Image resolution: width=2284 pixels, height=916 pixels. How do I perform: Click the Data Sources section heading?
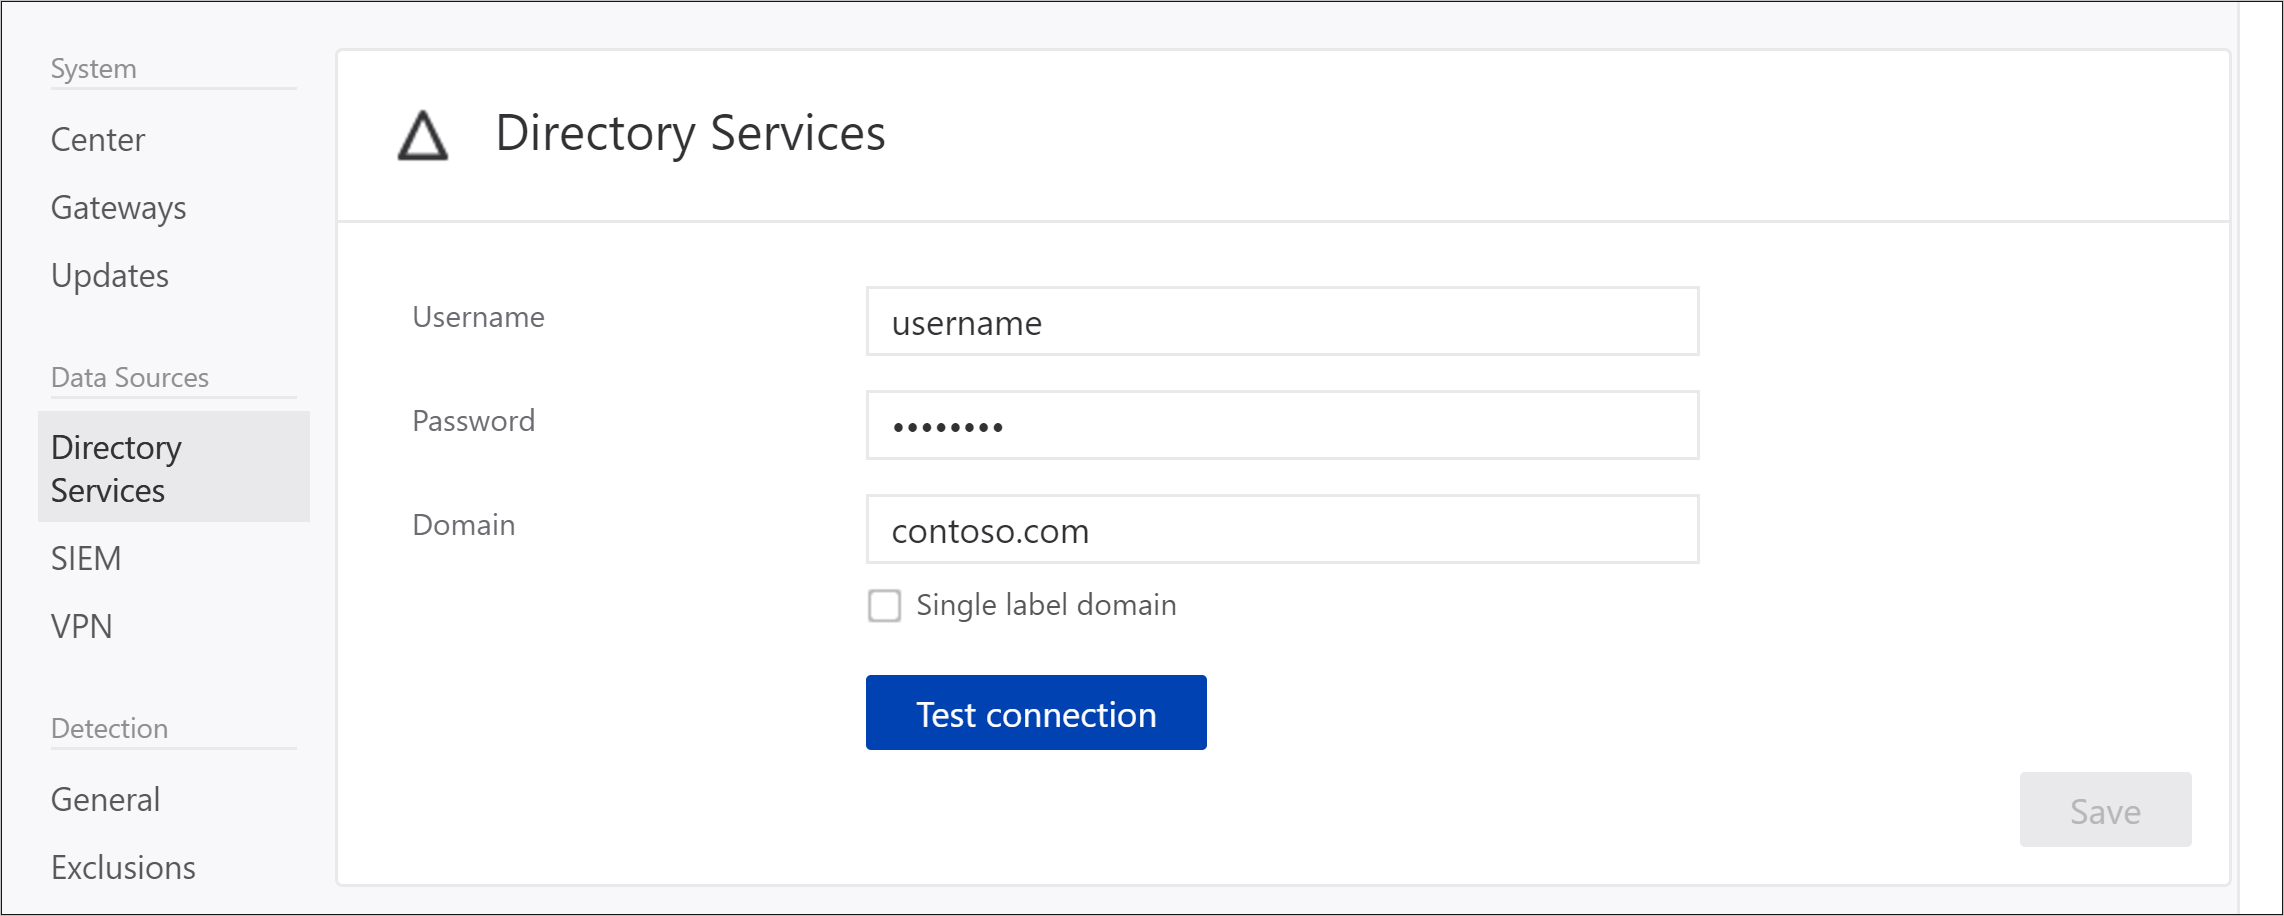coord(130,377)
